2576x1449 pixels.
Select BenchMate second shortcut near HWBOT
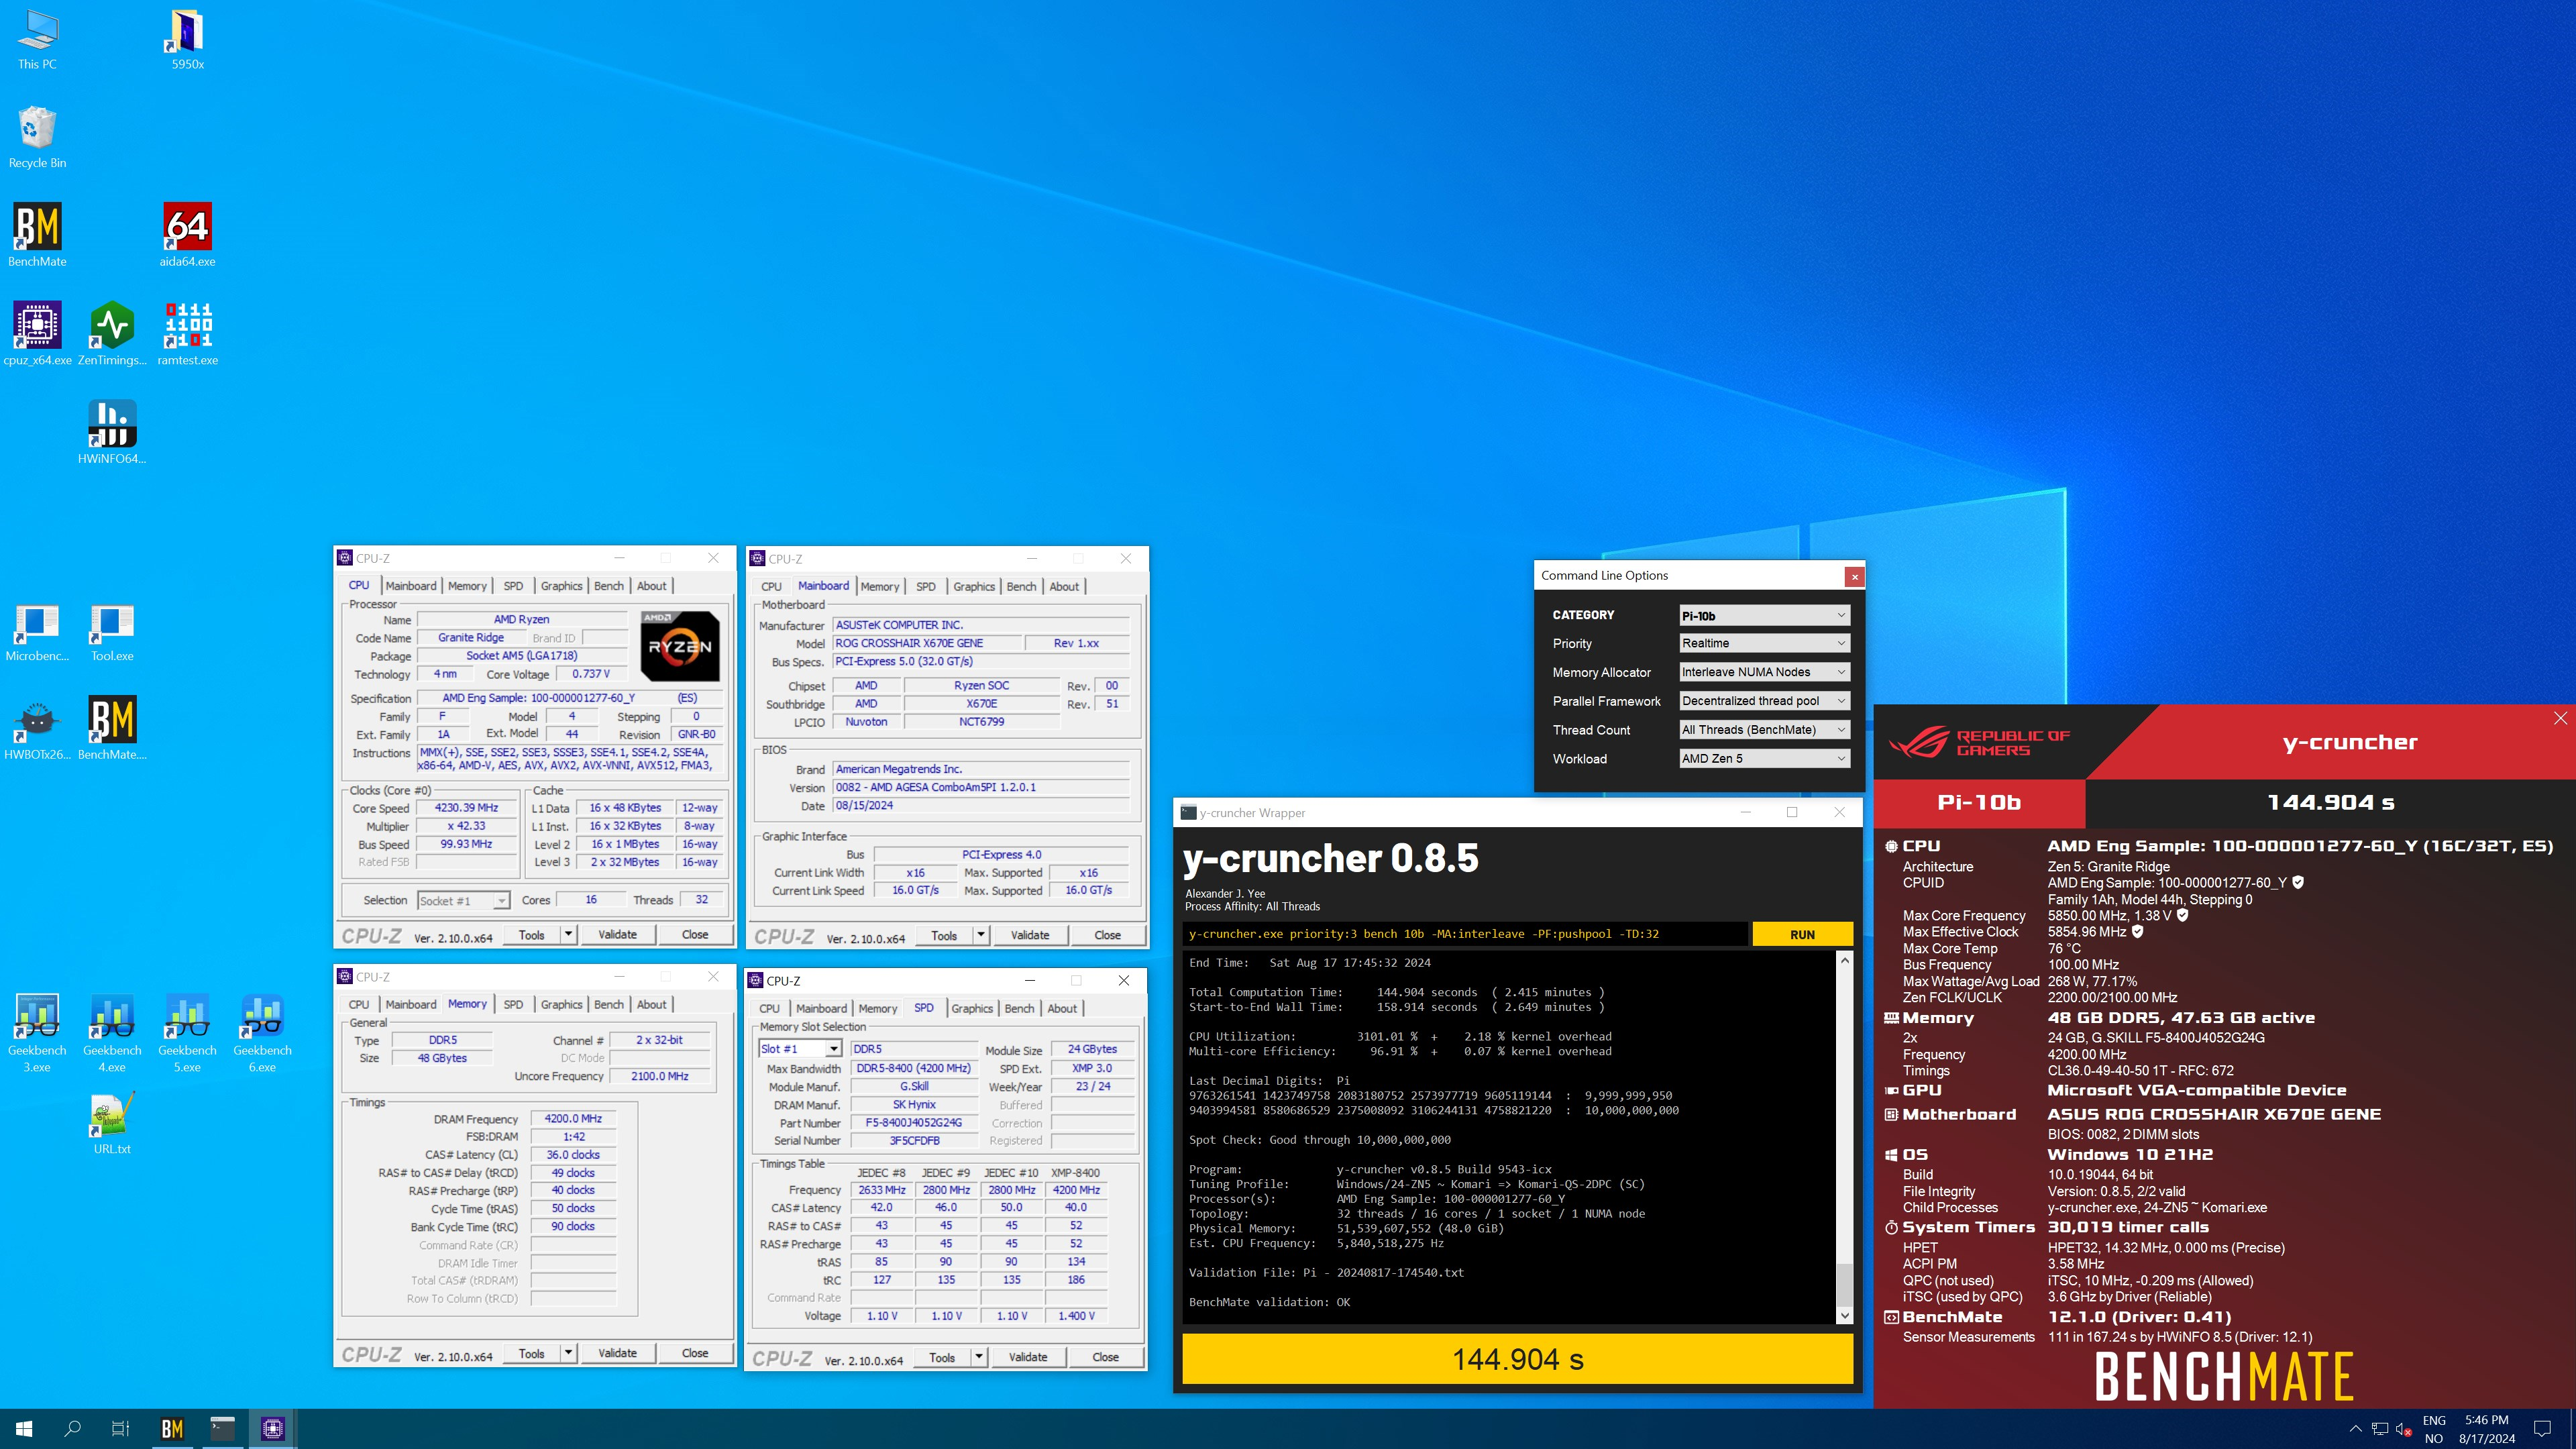coord(112,729)
